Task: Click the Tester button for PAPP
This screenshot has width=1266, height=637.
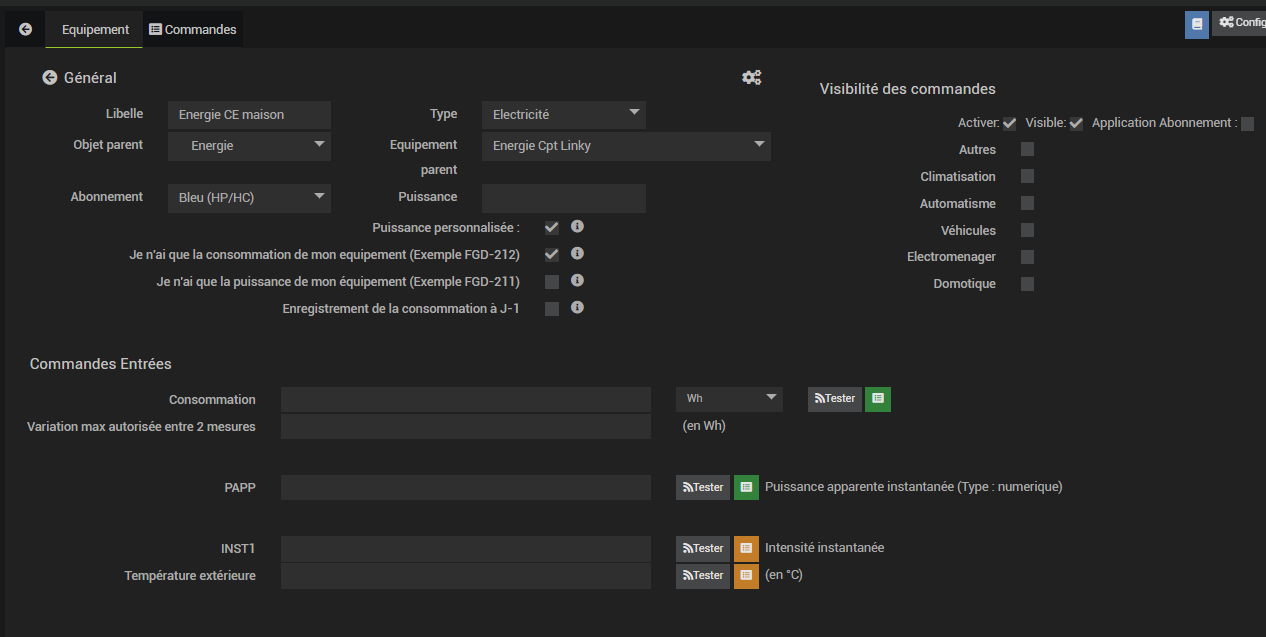Action: click(x=703, y=487)
